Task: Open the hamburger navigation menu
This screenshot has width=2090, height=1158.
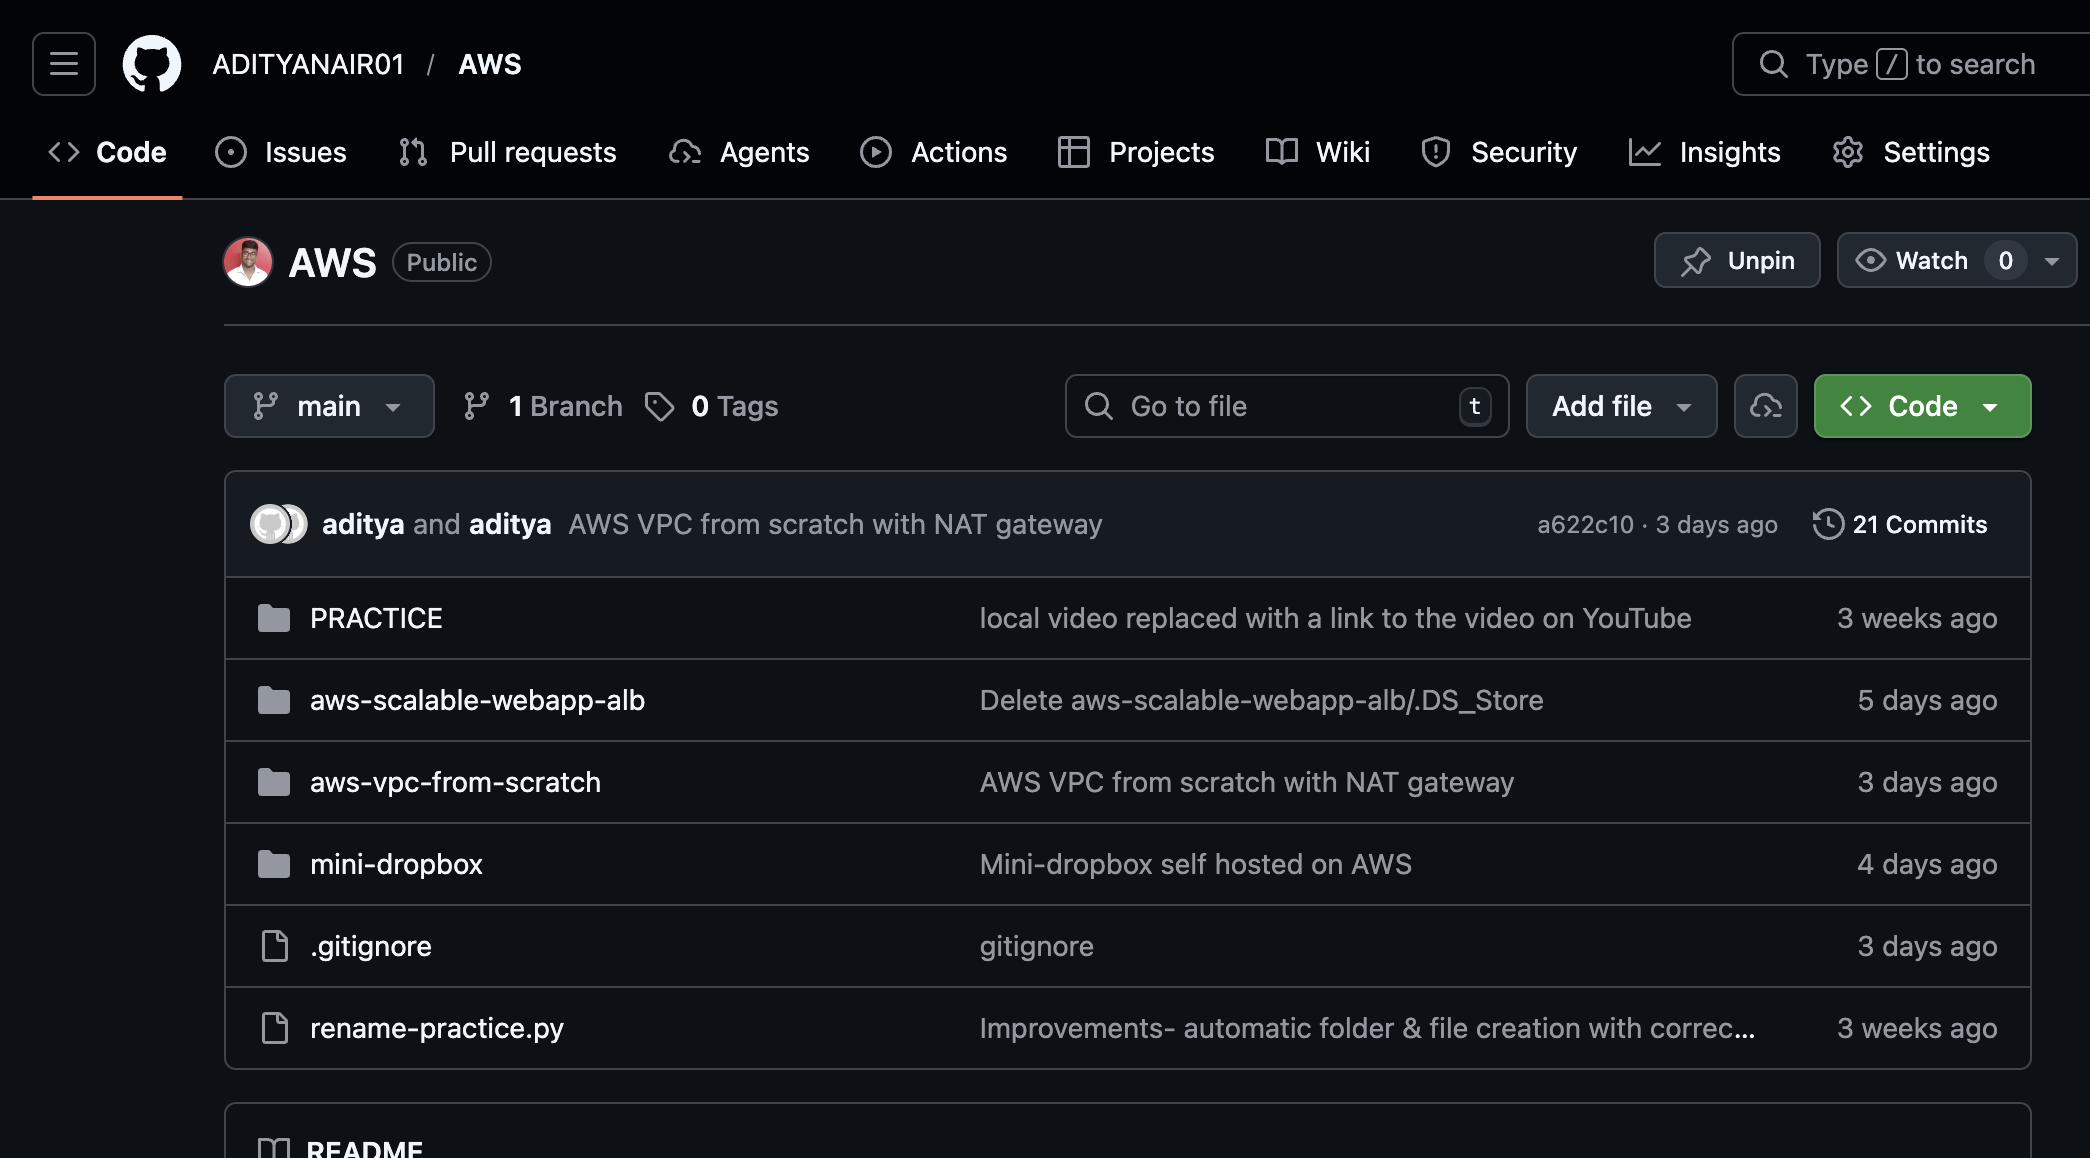Action: coord(64,64)
